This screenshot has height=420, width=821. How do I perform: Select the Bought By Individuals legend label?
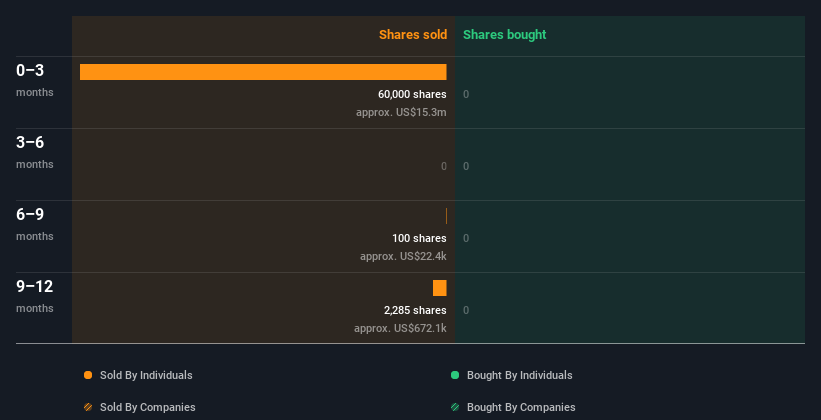(519, 375)
